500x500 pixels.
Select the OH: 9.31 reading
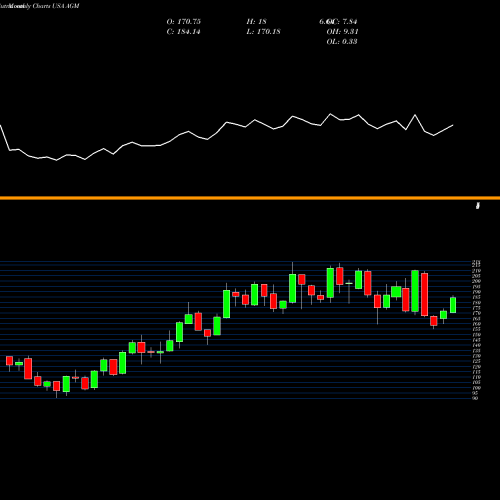click(342, 32)
